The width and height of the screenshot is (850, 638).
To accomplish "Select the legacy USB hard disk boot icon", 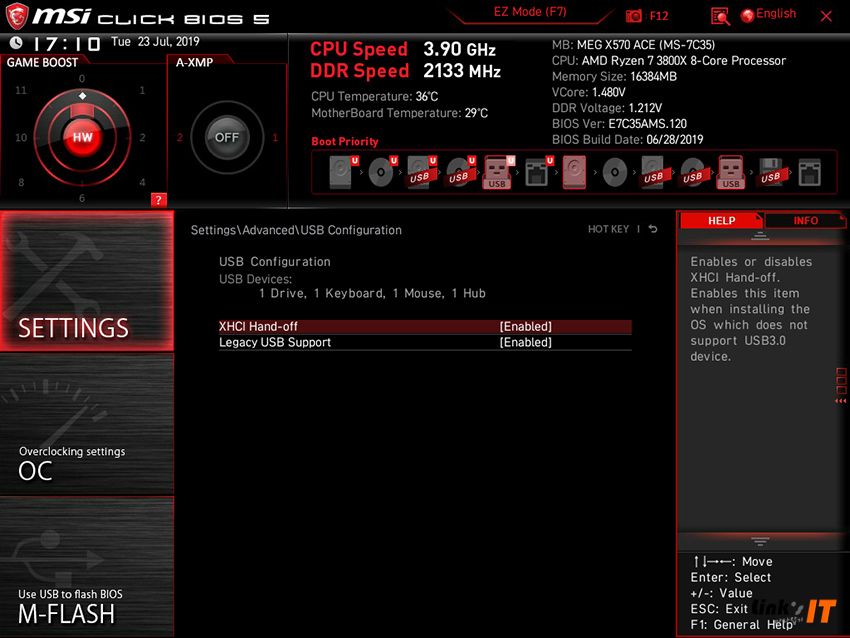I will (x=653, y=172).
